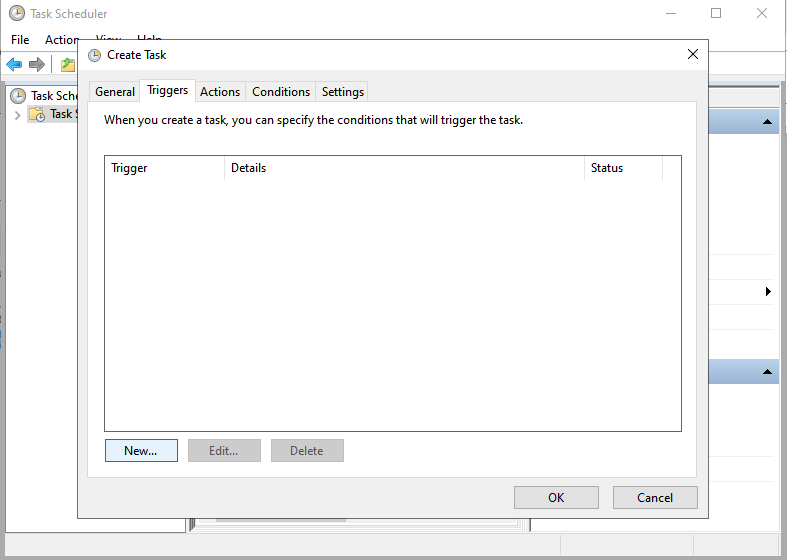Collapse the lower Actions pane section arrow
This screenshot has height=560, width=787.
tap(767, 372)
